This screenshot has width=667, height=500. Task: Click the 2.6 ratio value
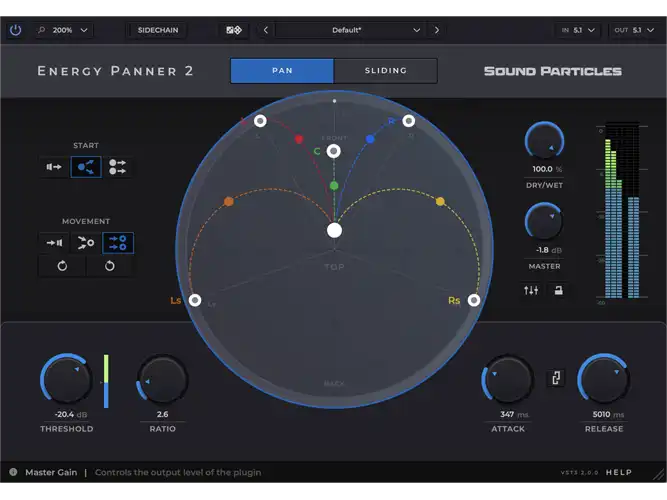[x=162, y=414]
